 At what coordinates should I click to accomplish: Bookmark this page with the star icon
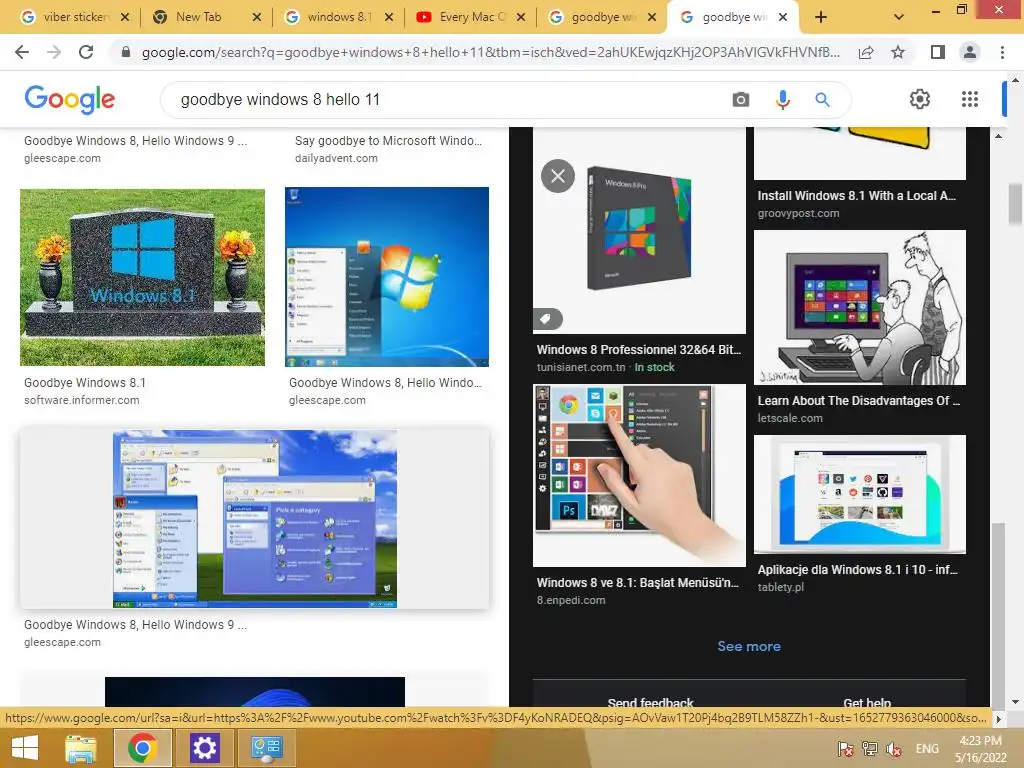(898, 52)
